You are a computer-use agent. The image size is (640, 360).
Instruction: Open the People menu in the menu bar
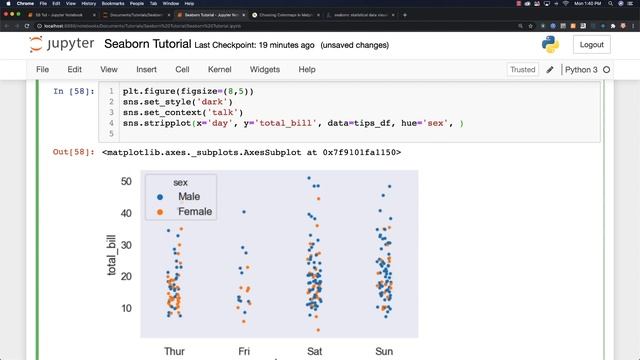tap(137, 3)
